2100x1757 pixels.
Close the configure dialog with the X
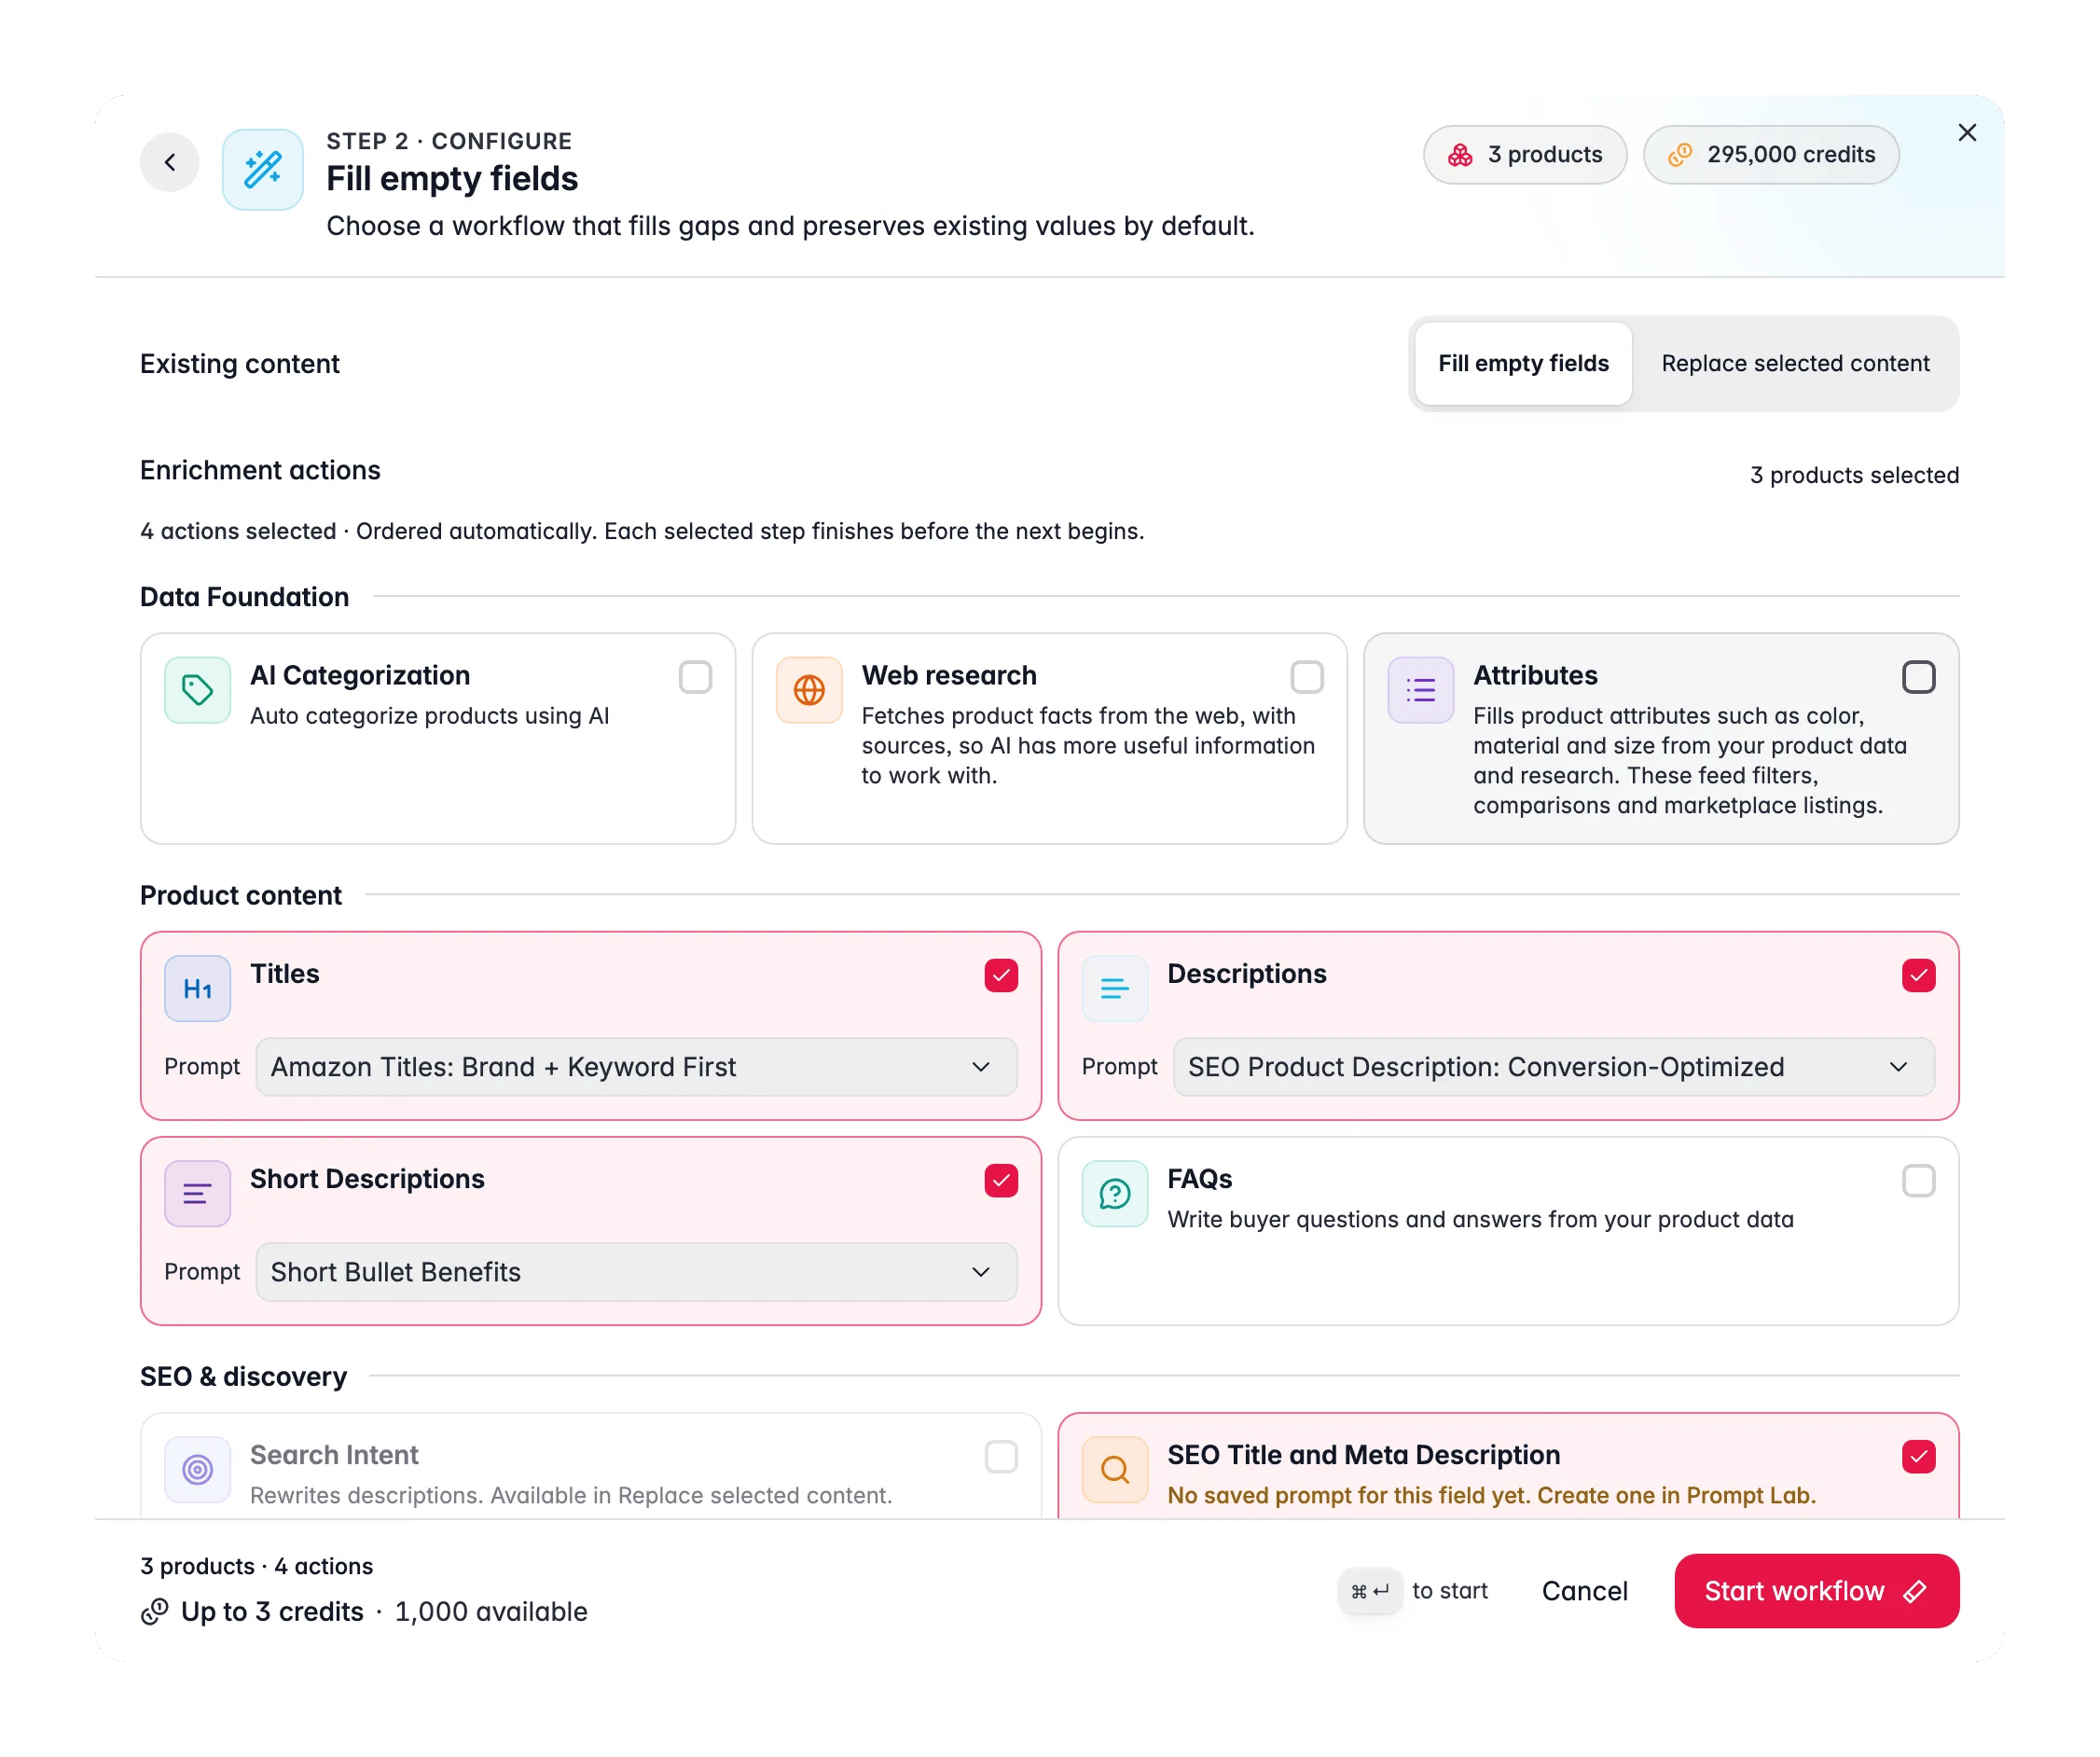coord(1967,133)
